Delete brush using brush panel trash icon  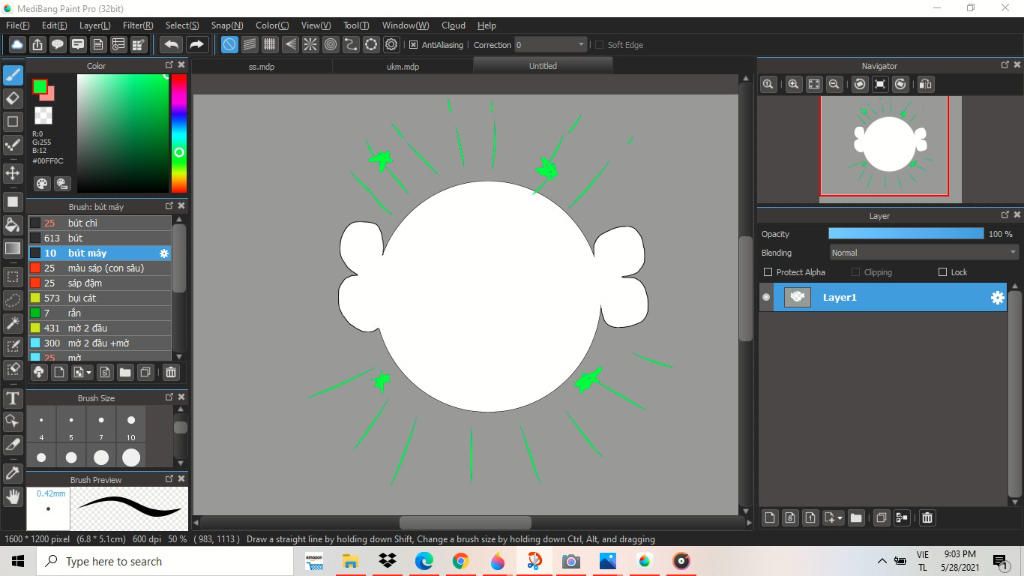(x=170, y=372)
